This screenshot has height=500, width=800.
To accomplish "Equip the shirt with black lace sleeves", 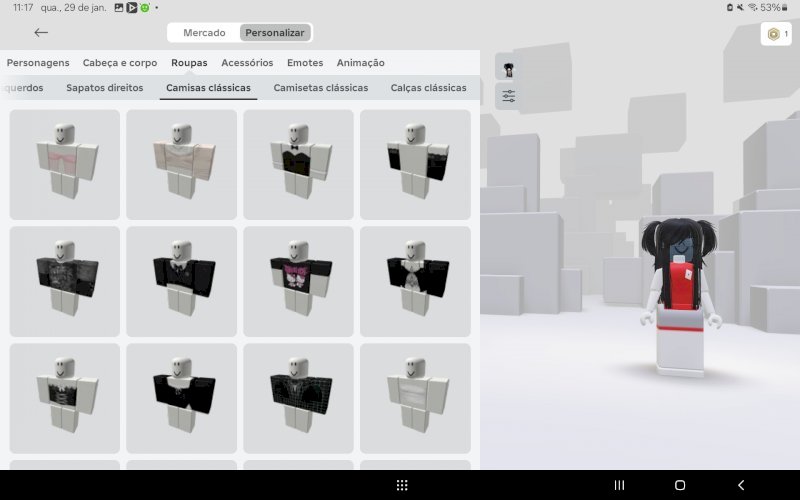I will pos(415,164).
